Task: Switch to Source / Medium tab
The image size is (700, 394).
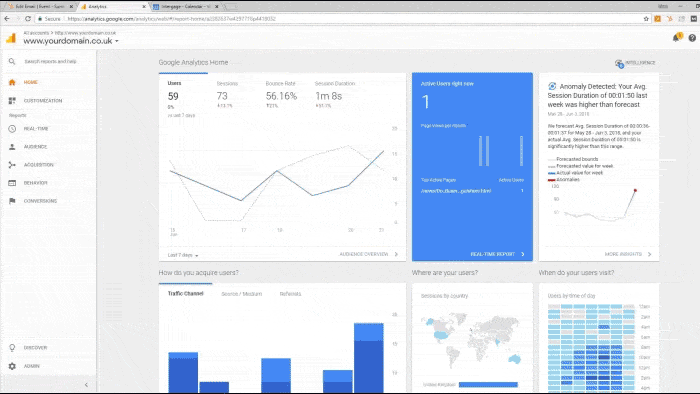Action: (x=242, y=294)
